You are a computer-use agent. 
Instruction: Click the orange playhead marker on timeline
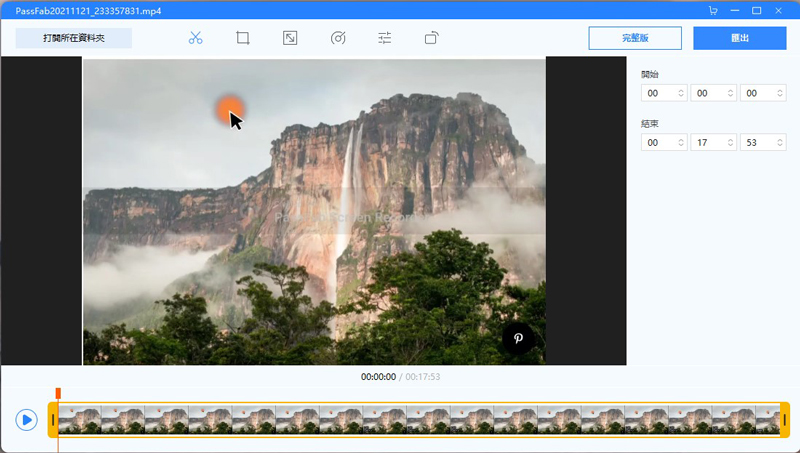coord(58,394)
